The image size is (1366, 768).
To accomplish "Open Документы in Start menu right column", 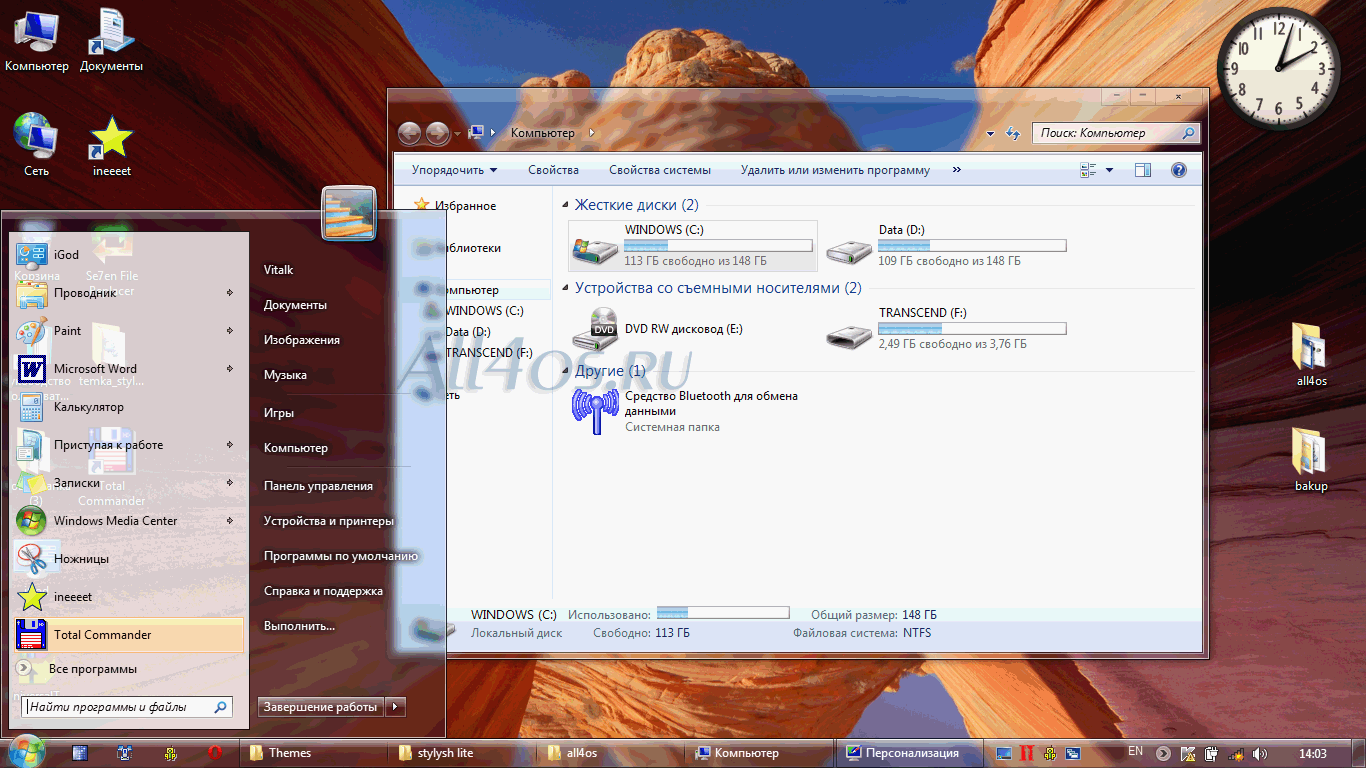I will 295,305.
